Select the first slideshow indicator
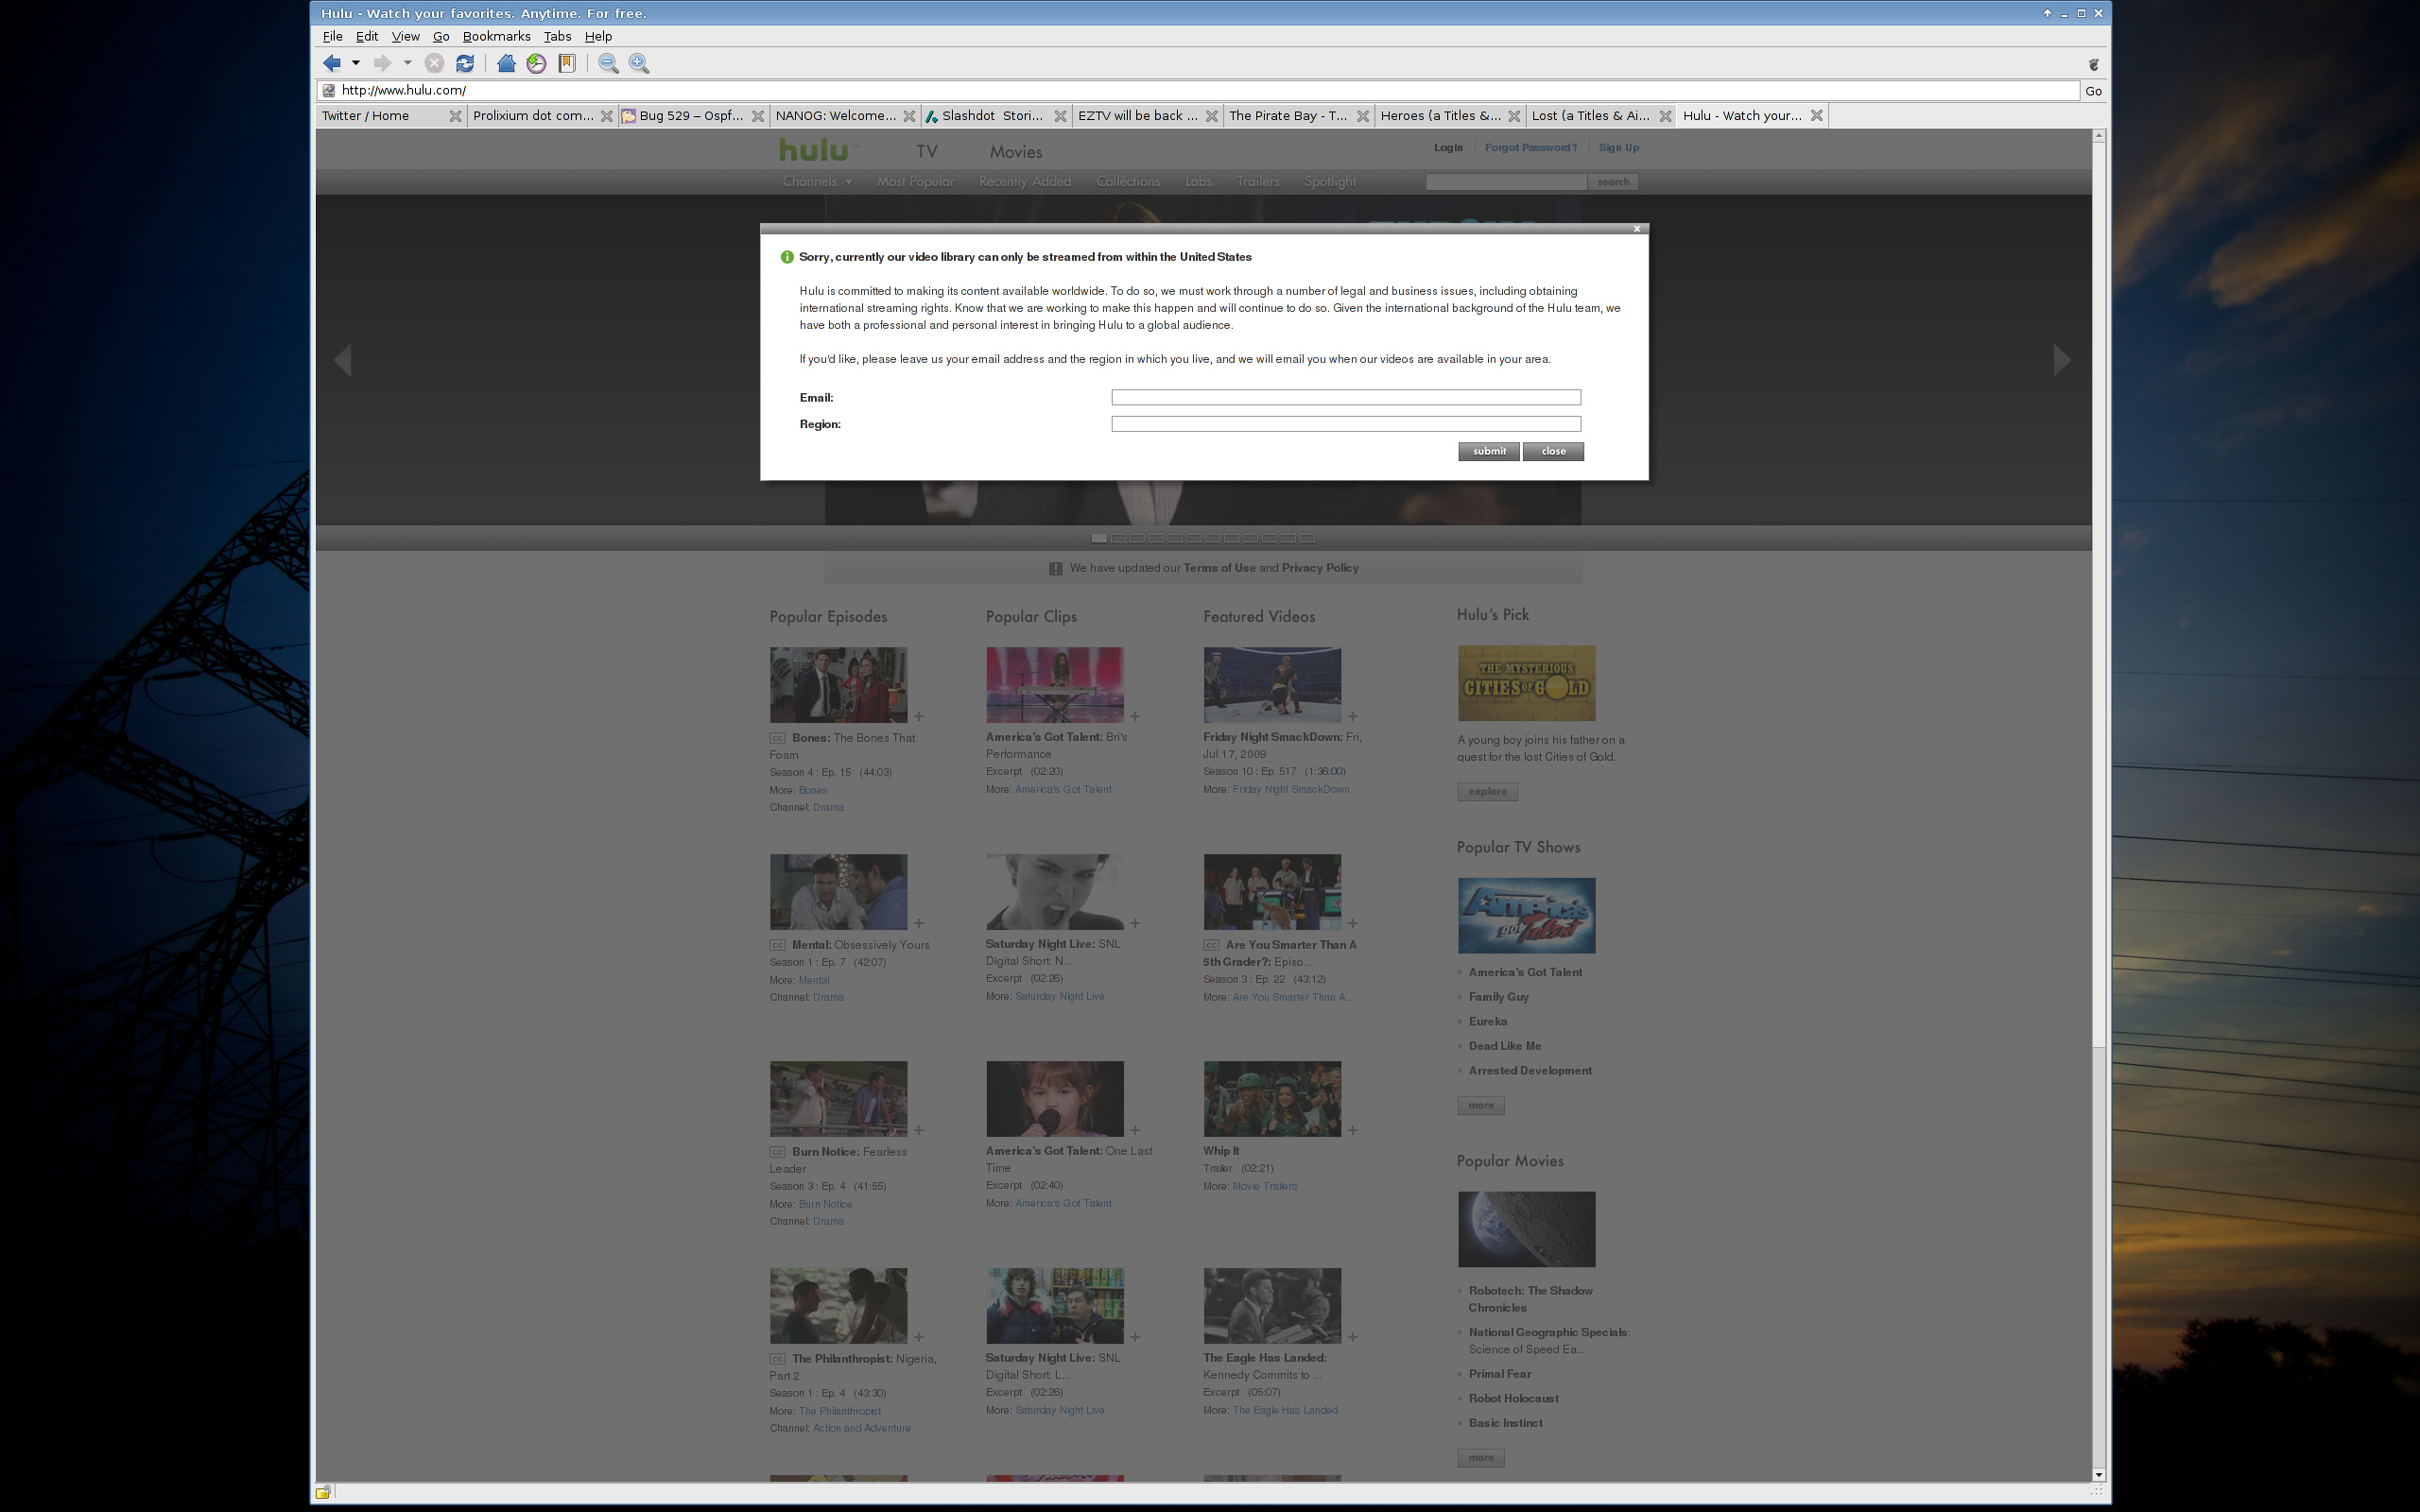 (1099, 538)
